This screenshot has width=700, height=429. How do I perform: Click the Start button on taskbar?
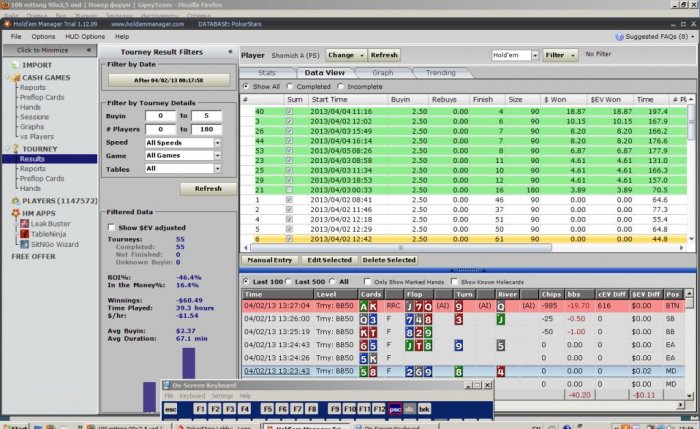coord(14,426)
